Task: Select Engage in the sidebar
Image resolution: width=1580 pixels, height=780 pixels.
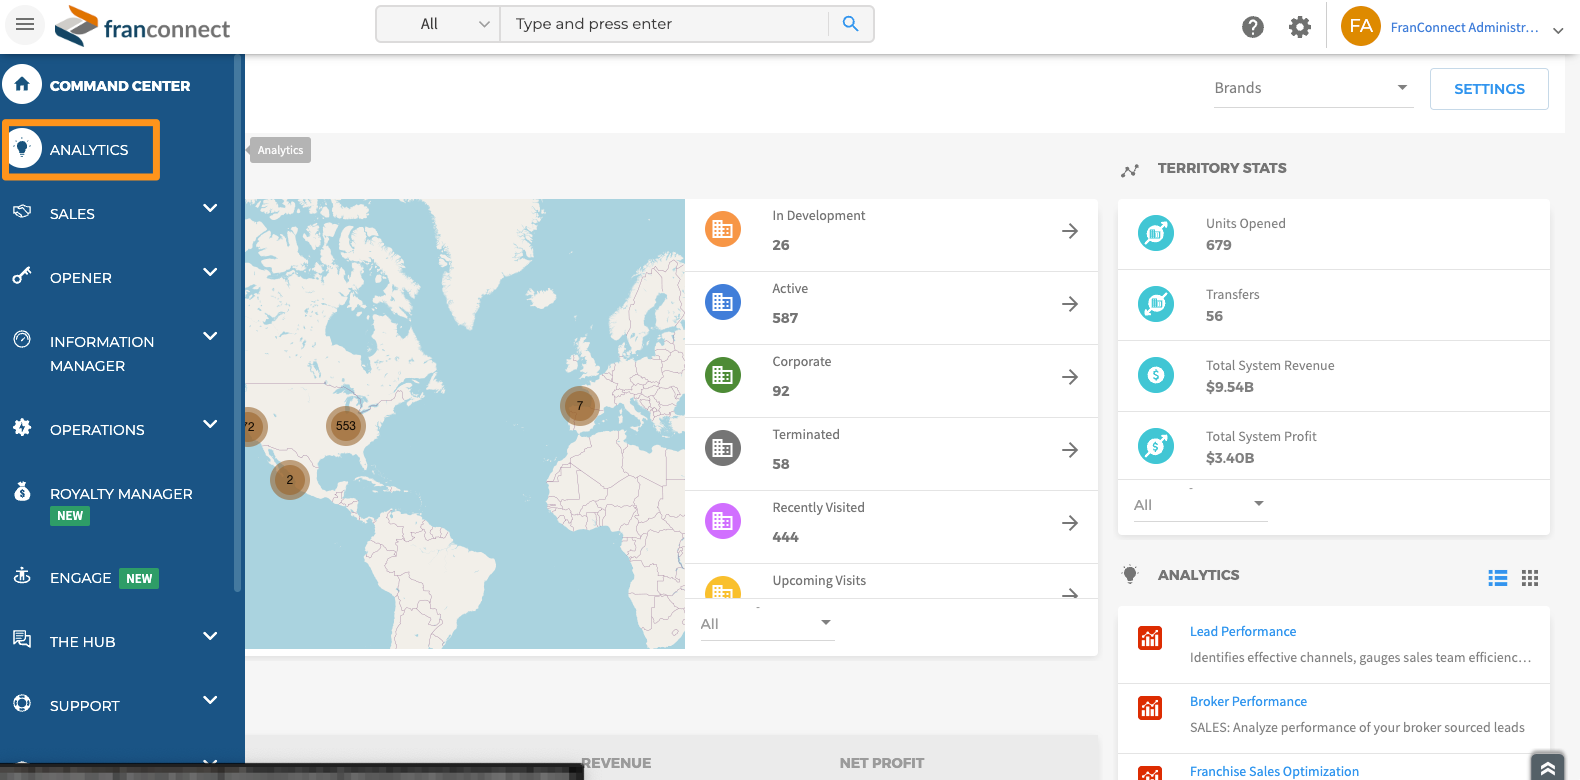Action: (80, 578)
